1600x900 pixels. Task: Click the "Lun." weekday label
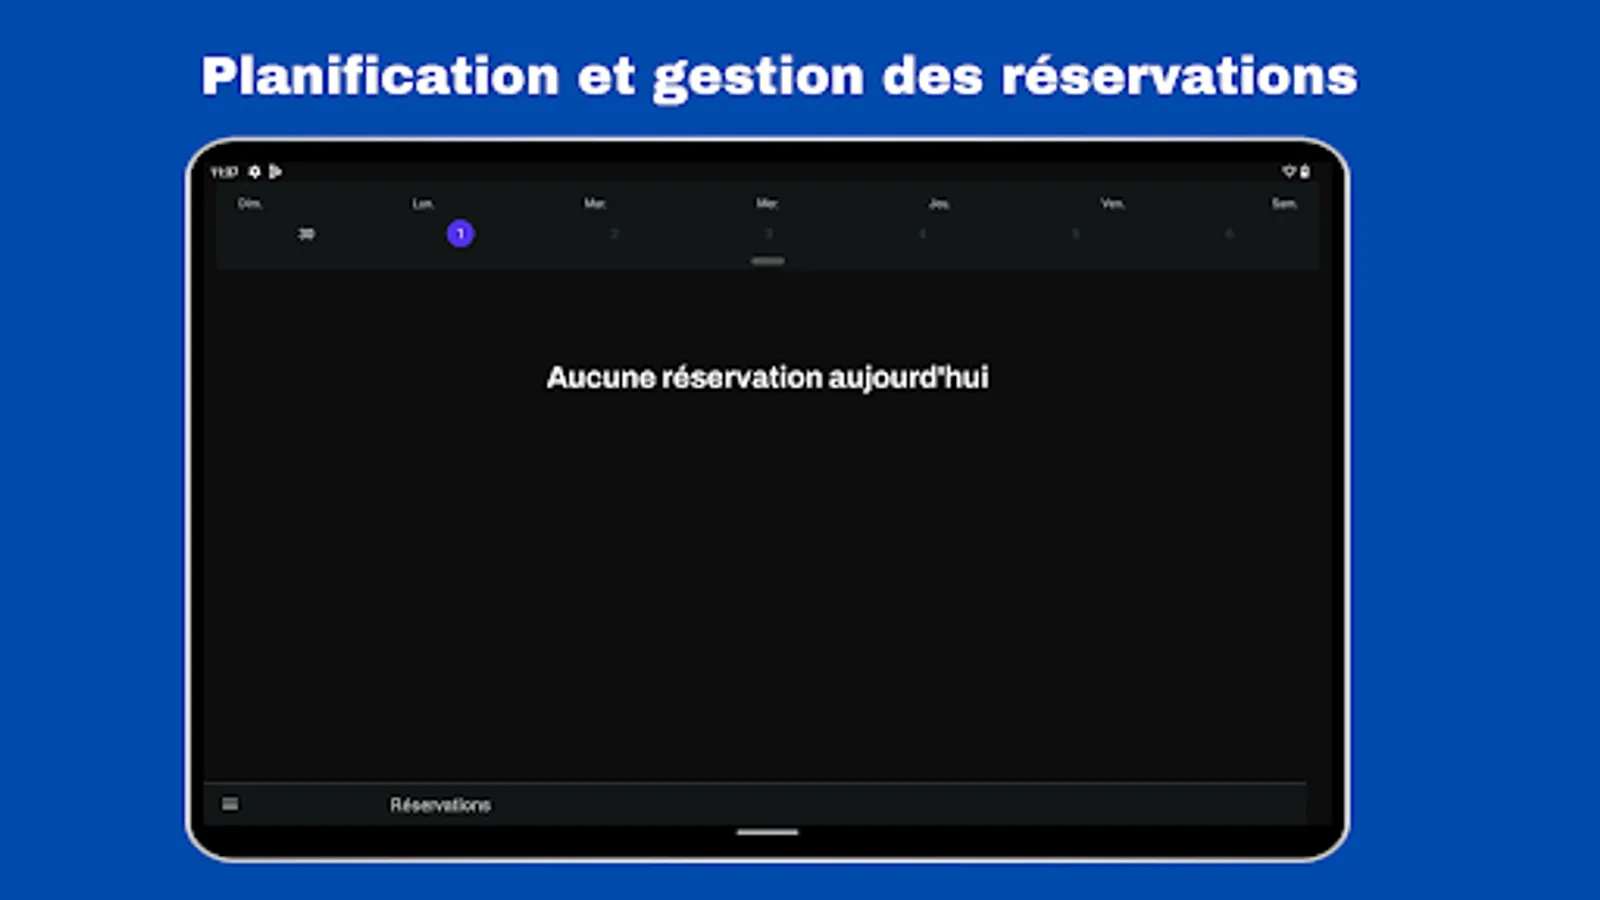(423, 204)
